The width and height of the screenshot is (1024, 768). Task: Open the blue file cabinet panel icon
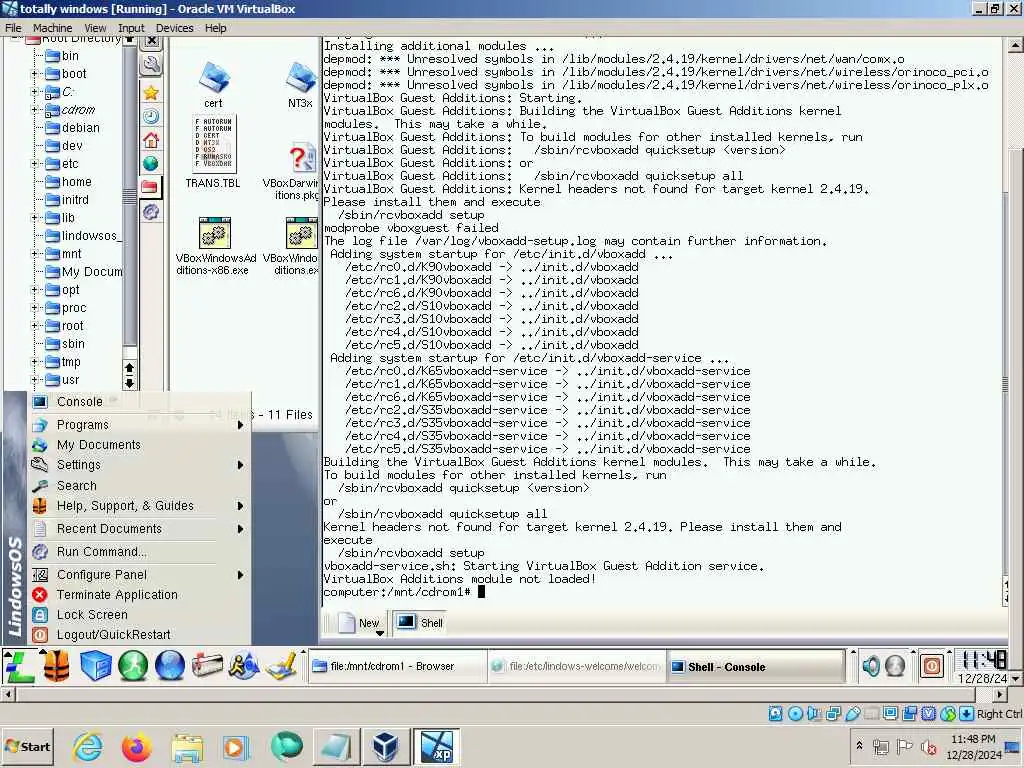[95, 666]
